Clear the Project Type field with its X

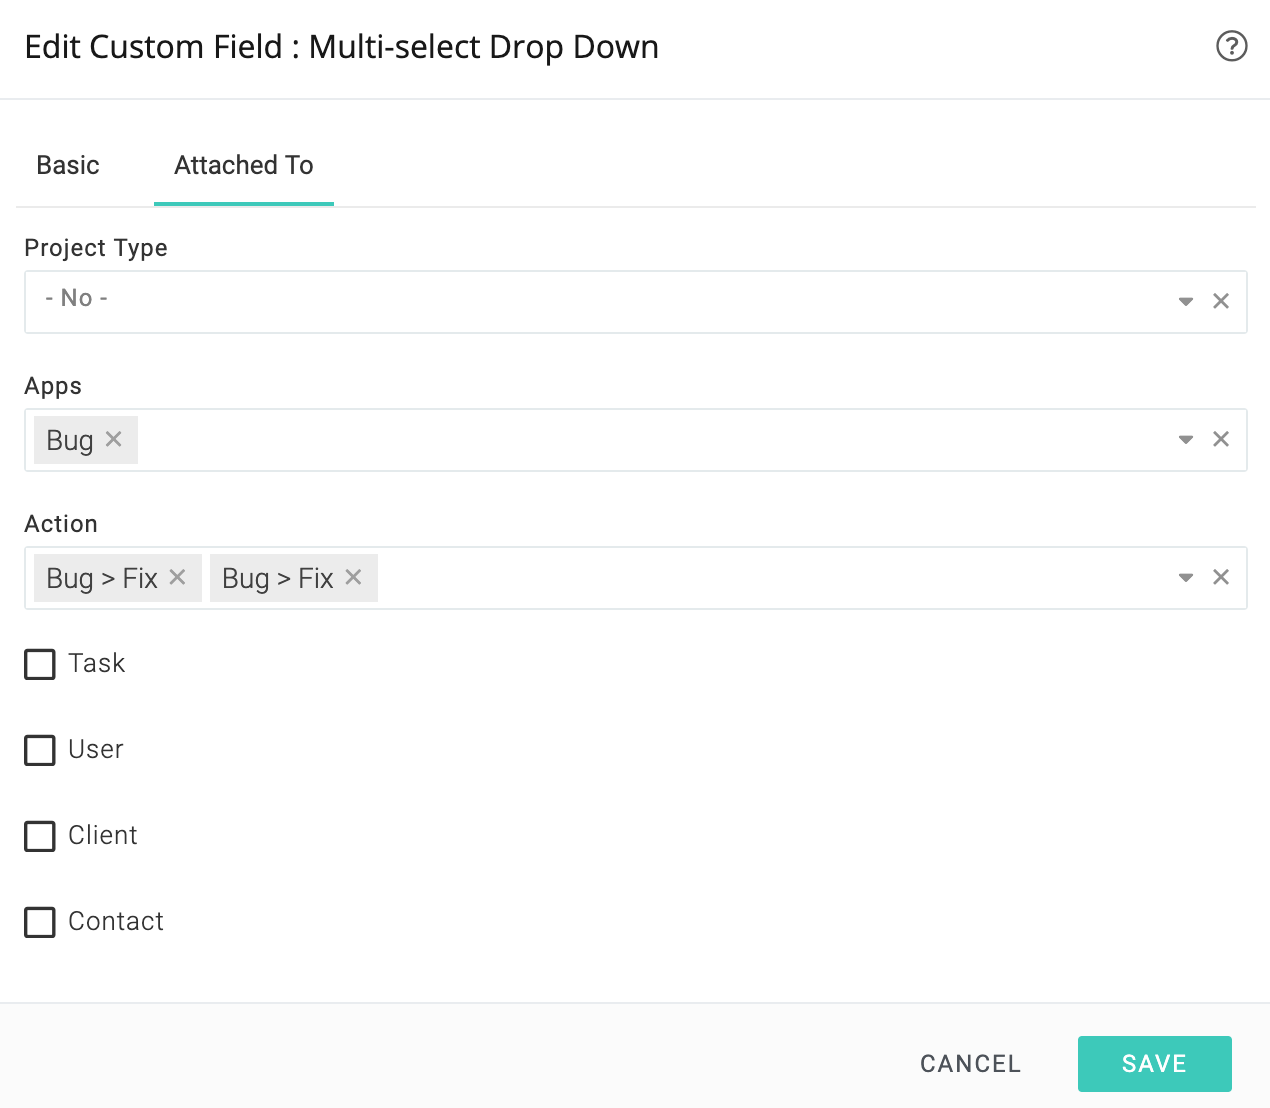point(1221,301)
